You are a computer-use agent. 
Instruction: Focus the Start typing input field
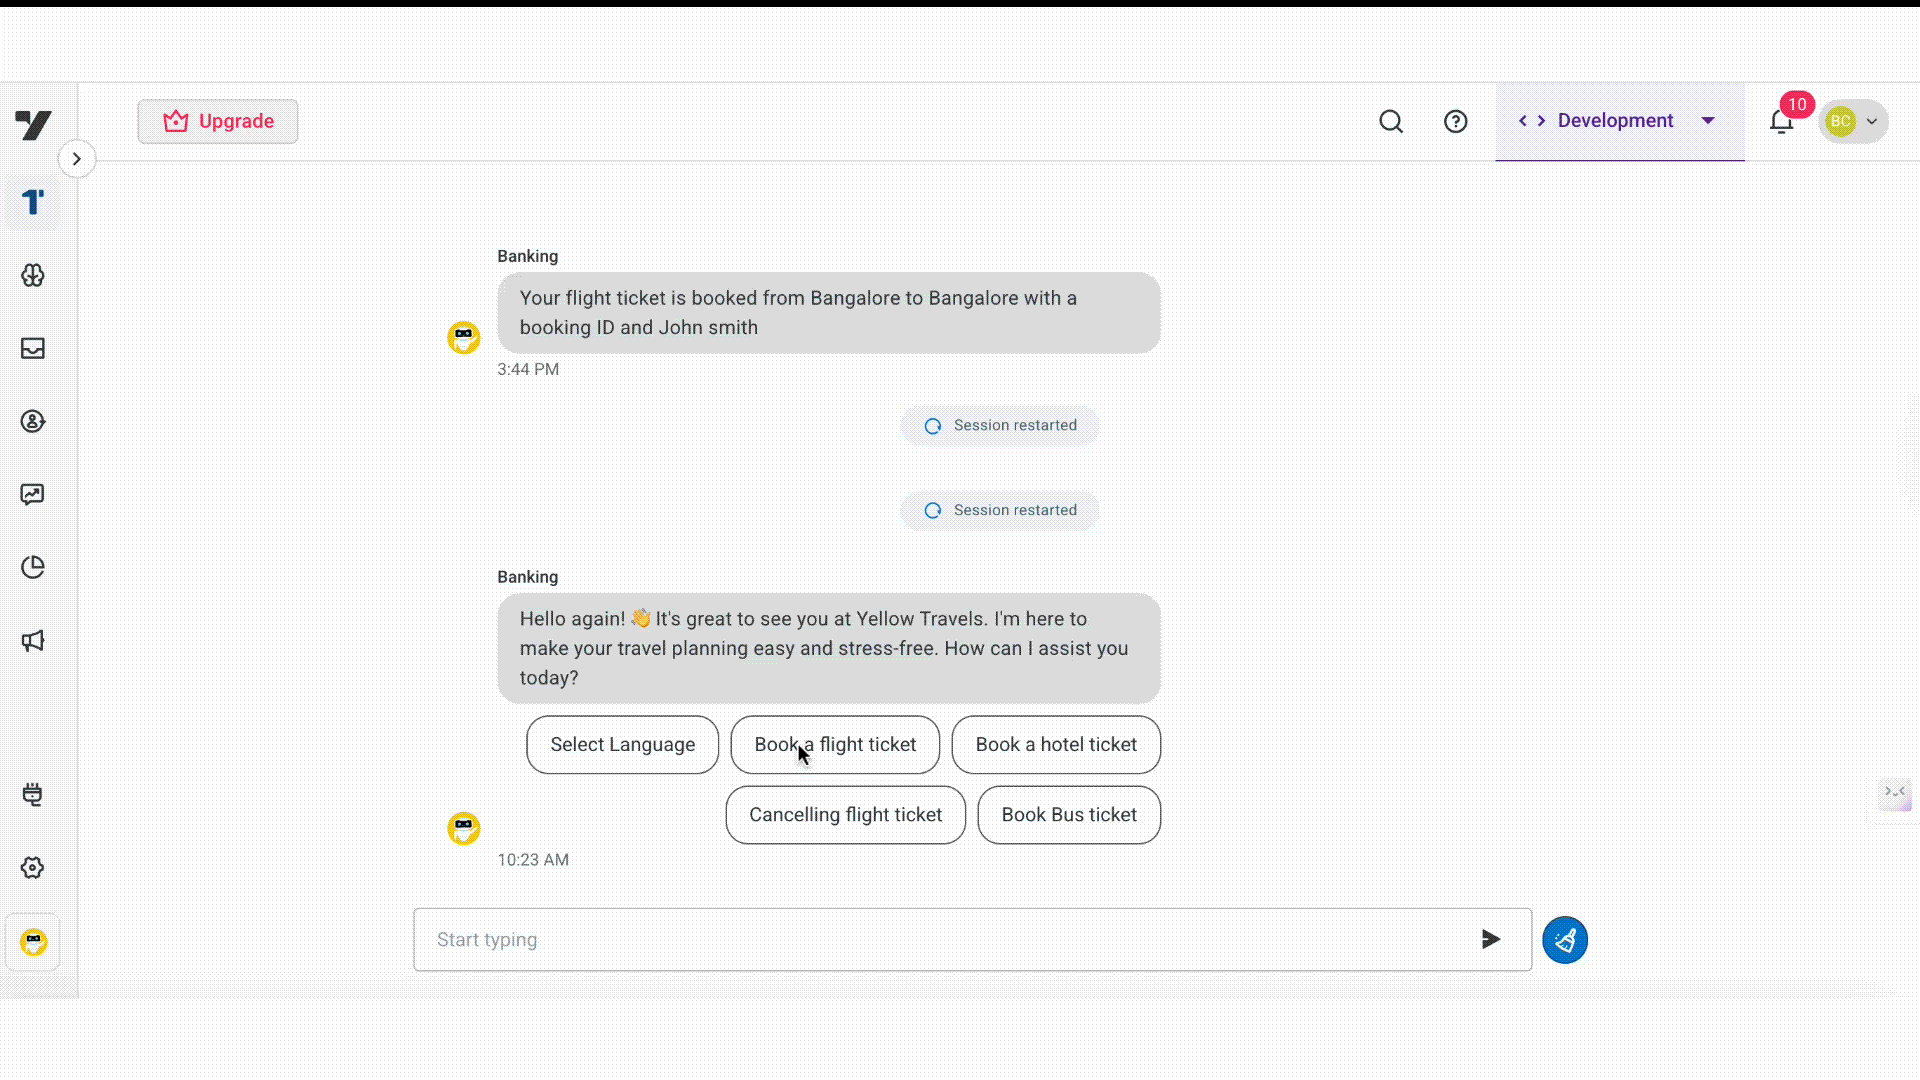[x=940, y=939]
